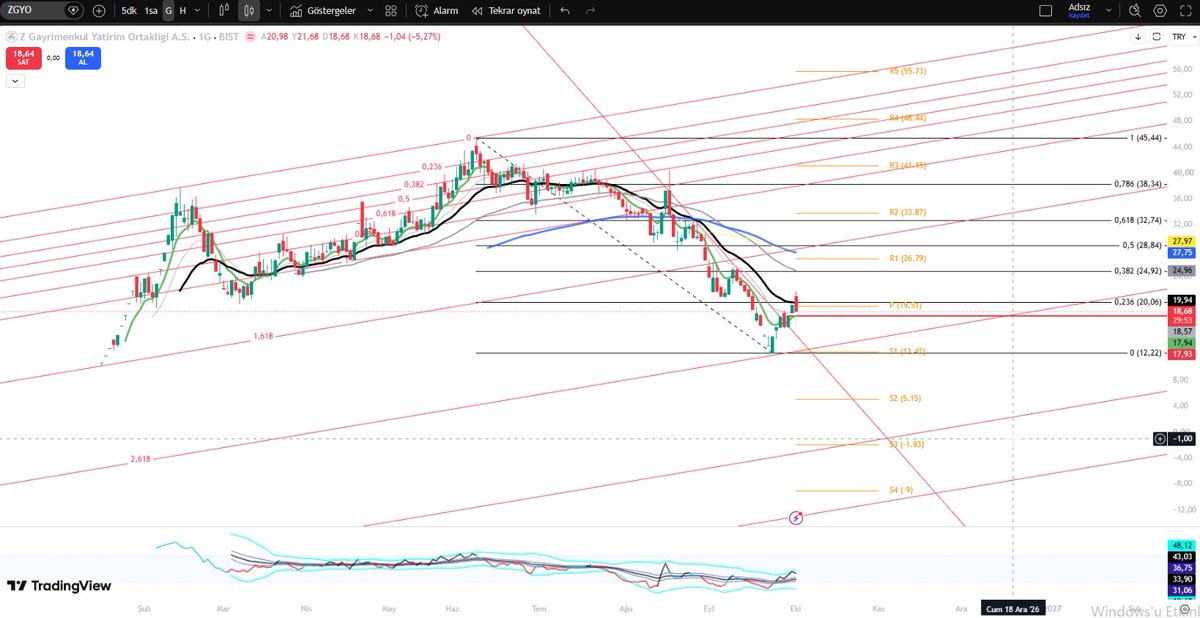
Task: Click the blue 27,75 price tag
Action: point(1181,253)
